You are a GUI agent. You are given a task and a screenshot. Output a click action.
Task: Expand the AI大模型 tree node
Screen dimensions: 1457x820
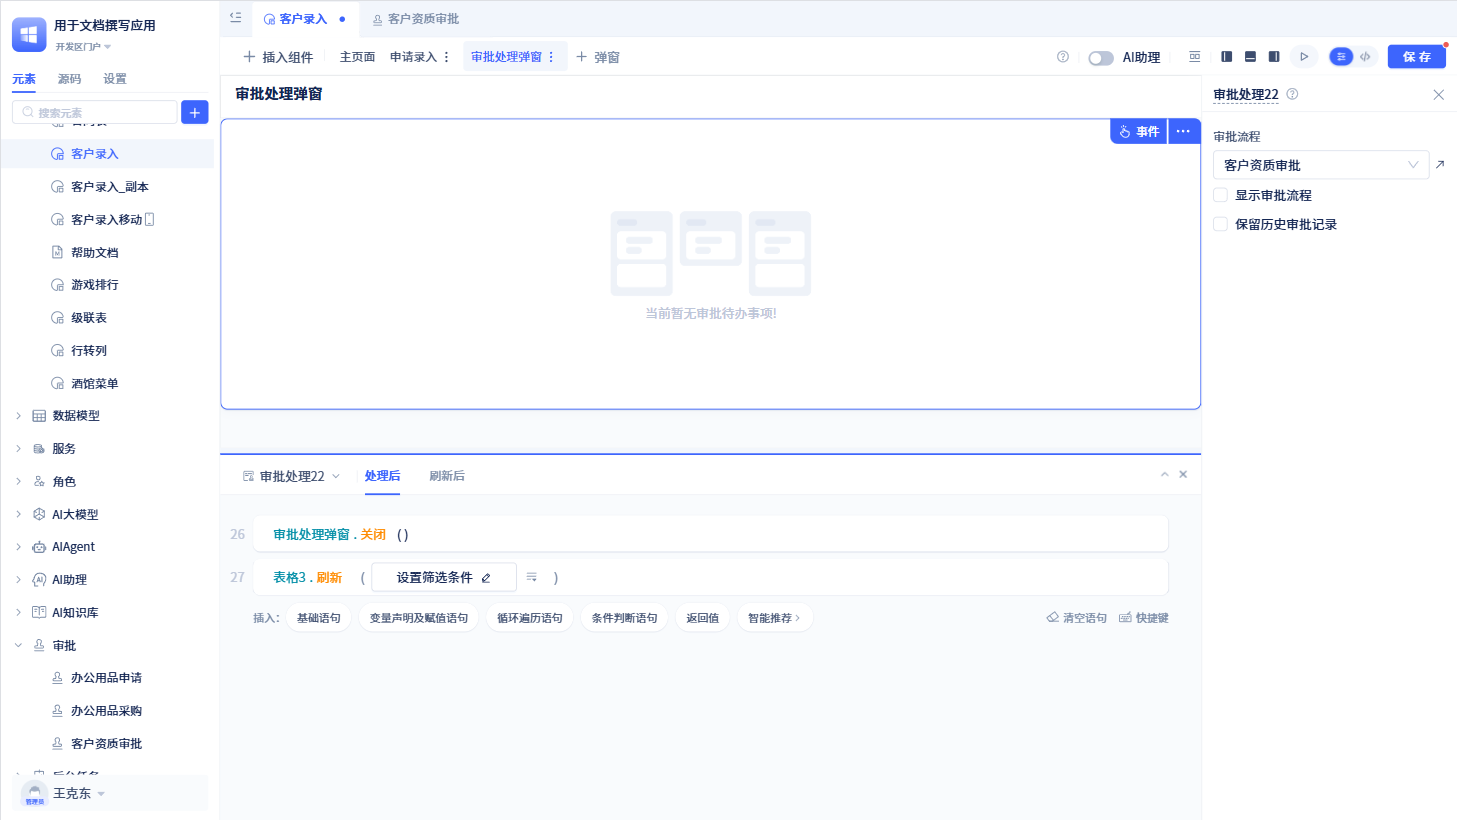pos(18,514)
